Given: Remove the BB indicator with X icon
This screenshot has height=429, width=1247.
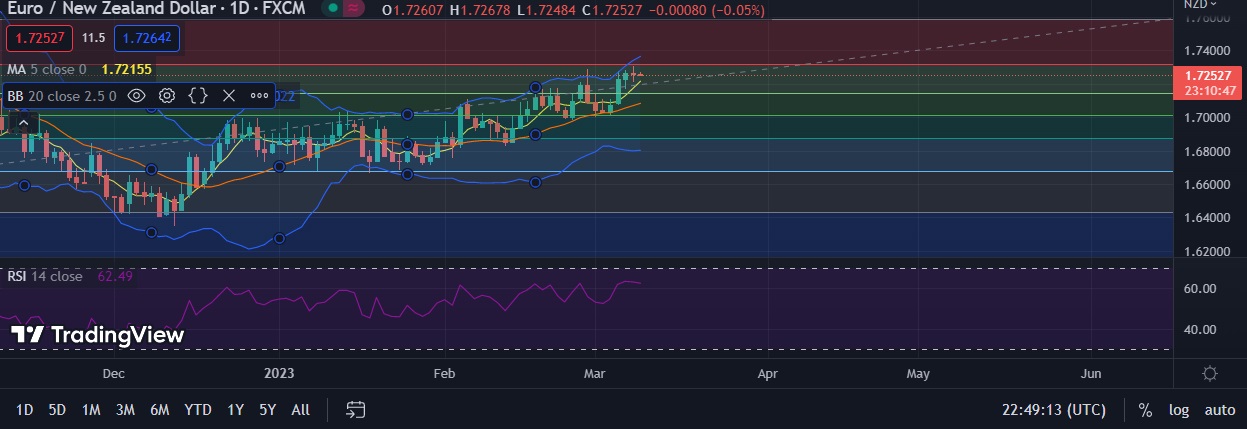Looking at the screenshot, I should tap(228, 96).
